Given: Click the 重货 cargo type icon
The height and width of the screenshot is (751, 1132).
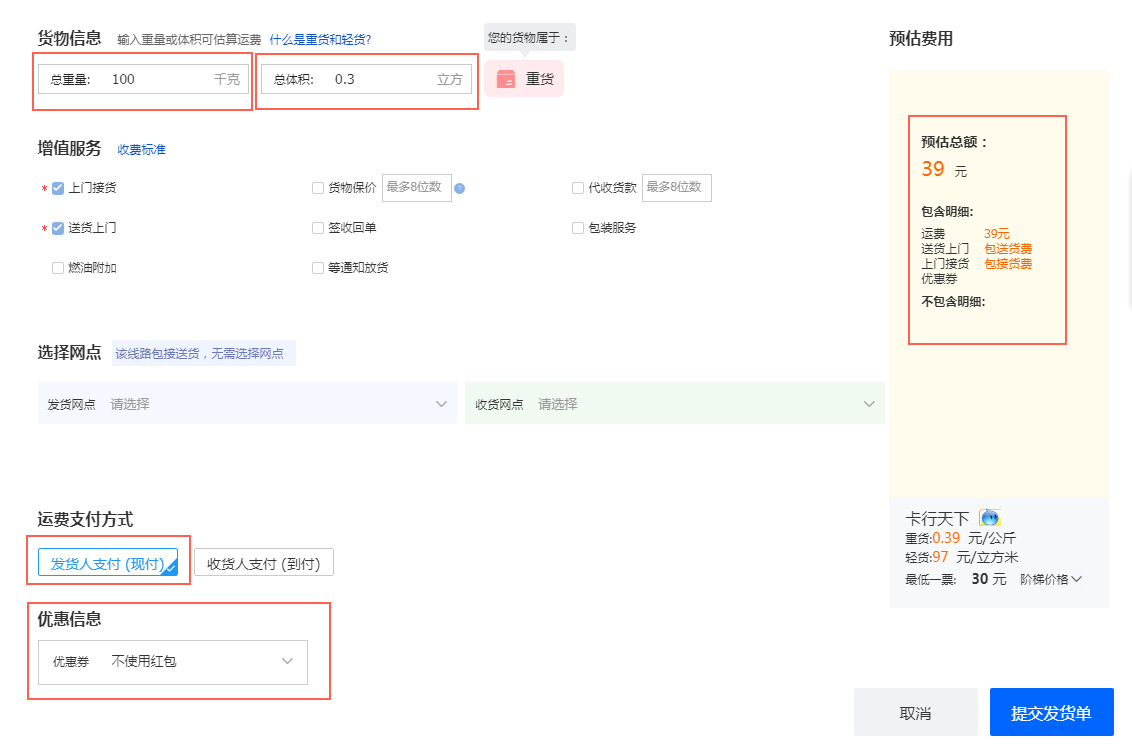Looking at the screenshot, I should pos(506,79).
